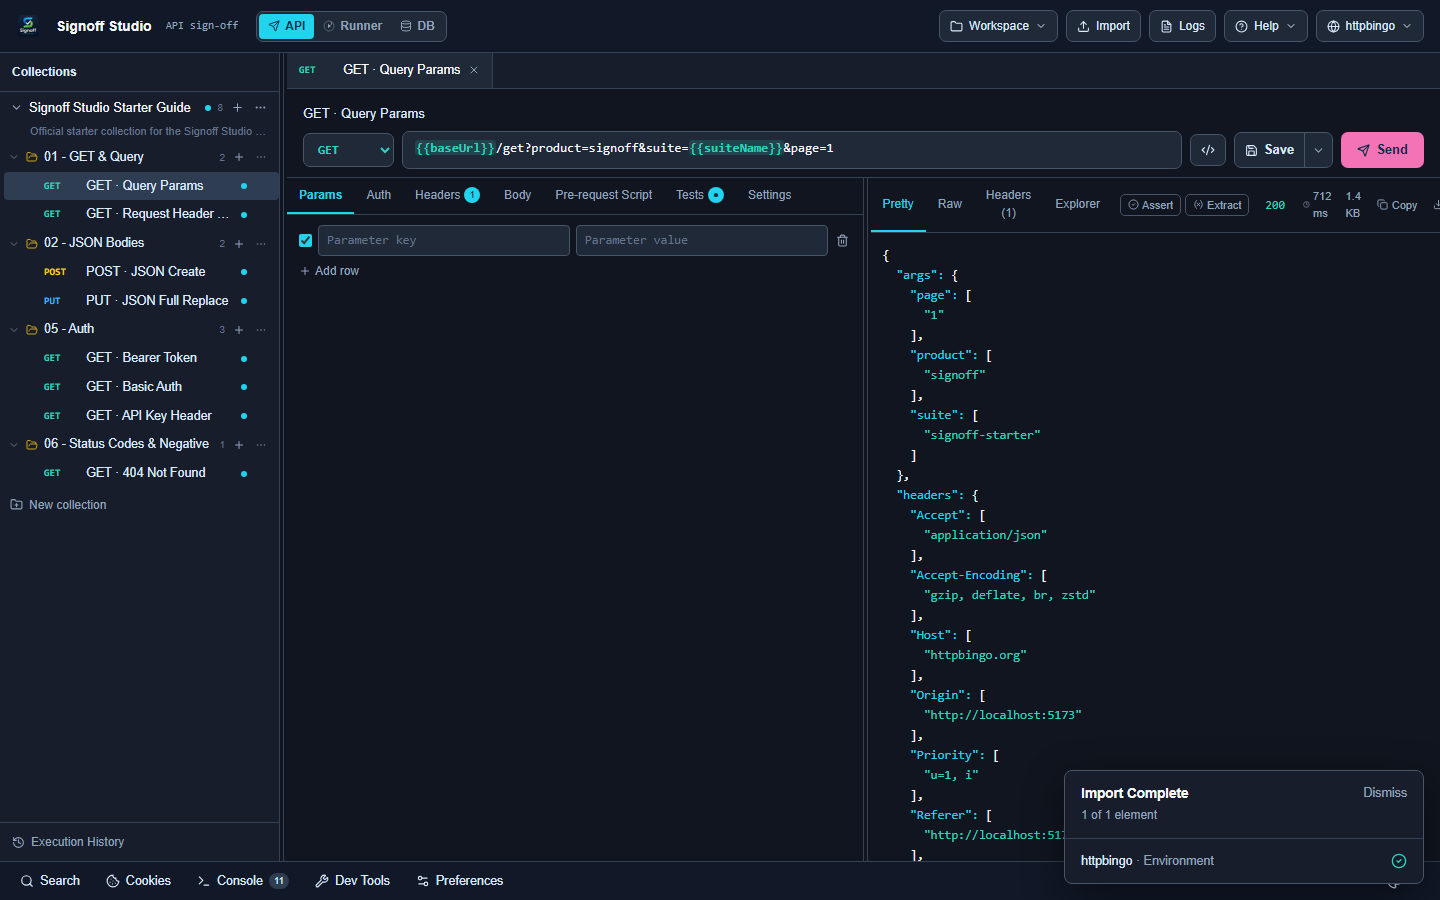Viewport: 1440px width, 900px height.
Task: Dismiss the Import Complete notification
Action: [1385, 793]
